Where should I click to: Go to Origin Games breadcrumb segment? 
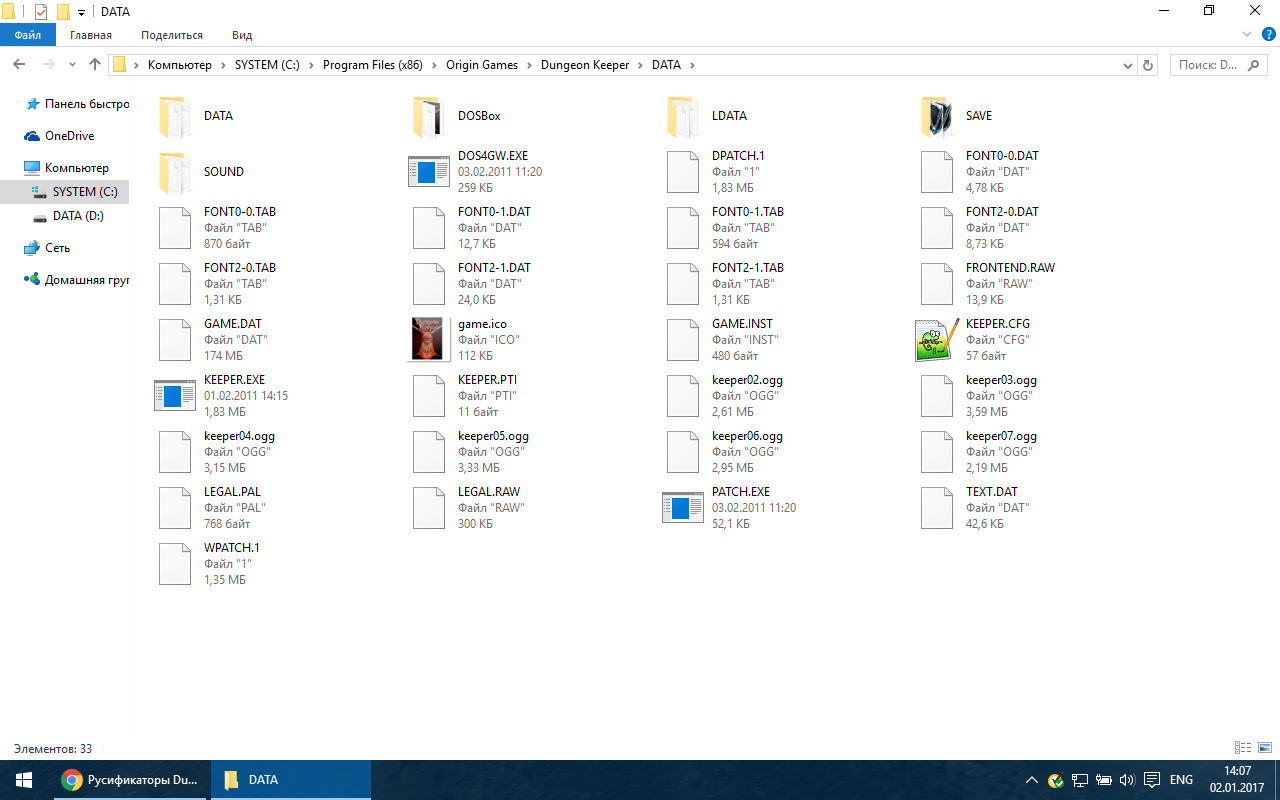coord(482,65)
